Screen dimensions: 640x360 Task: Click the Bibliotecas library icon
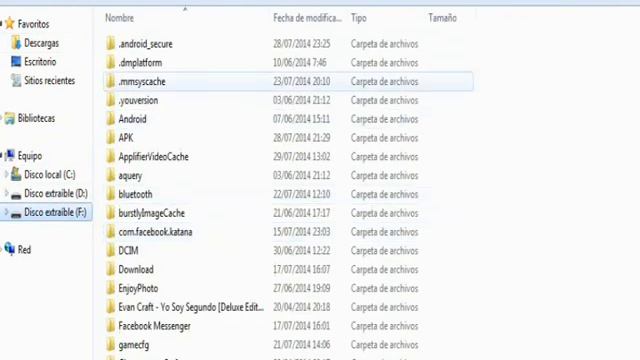[10, 118]
